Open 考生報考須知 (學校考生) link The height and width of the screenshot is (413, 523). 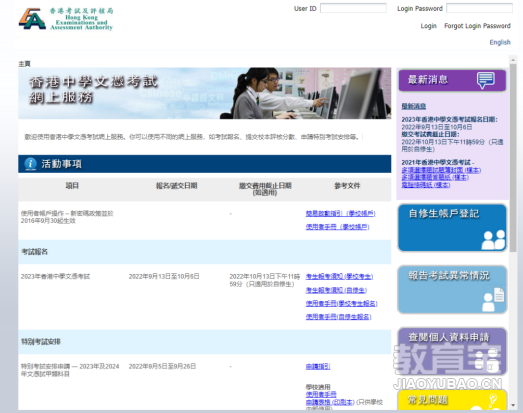tap(340, 277)
